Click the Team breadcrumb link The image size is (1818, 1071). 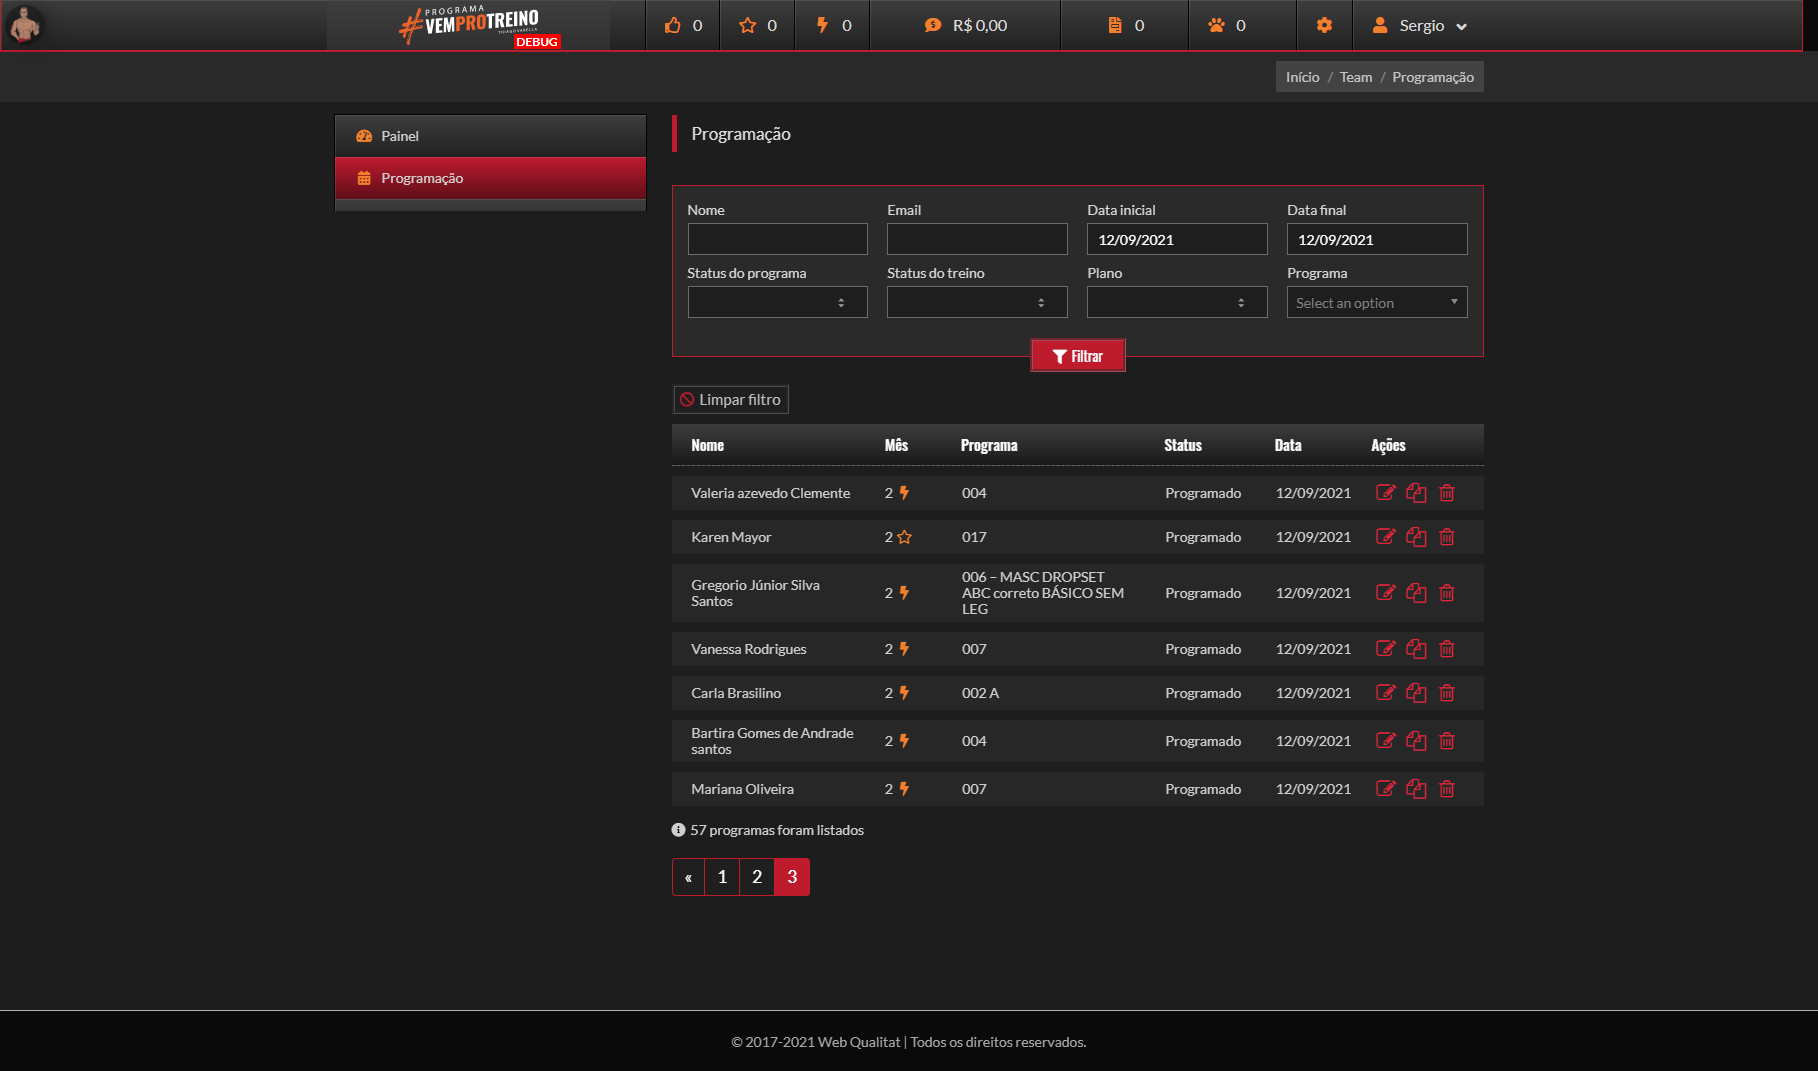pos(1355,77)
